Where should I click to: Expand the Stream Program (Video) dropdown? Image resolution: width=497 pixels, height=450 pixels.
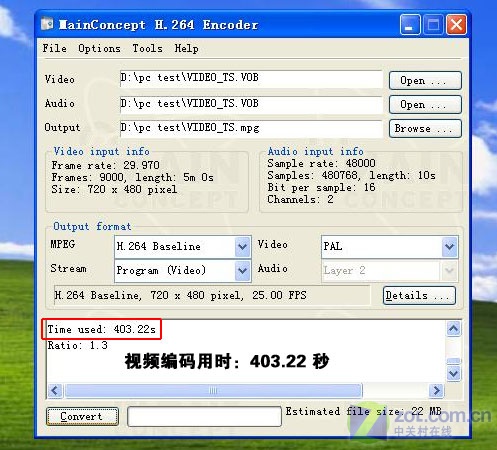243,270
